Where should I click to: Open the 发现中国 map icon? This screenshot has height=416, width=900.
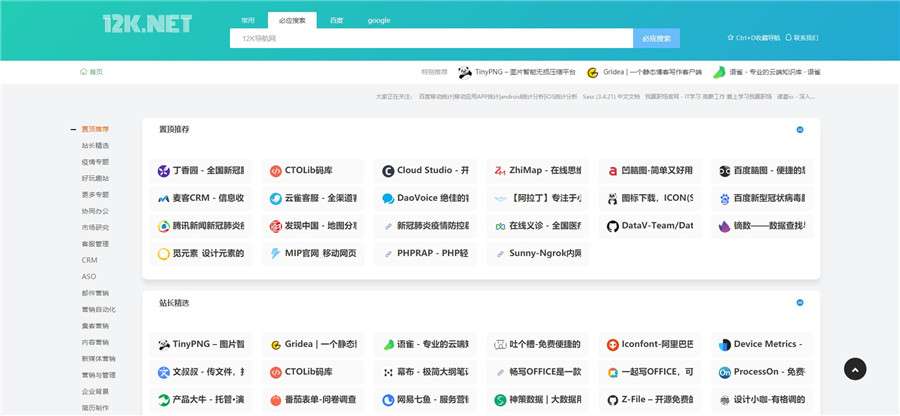[x=276, y=226]
